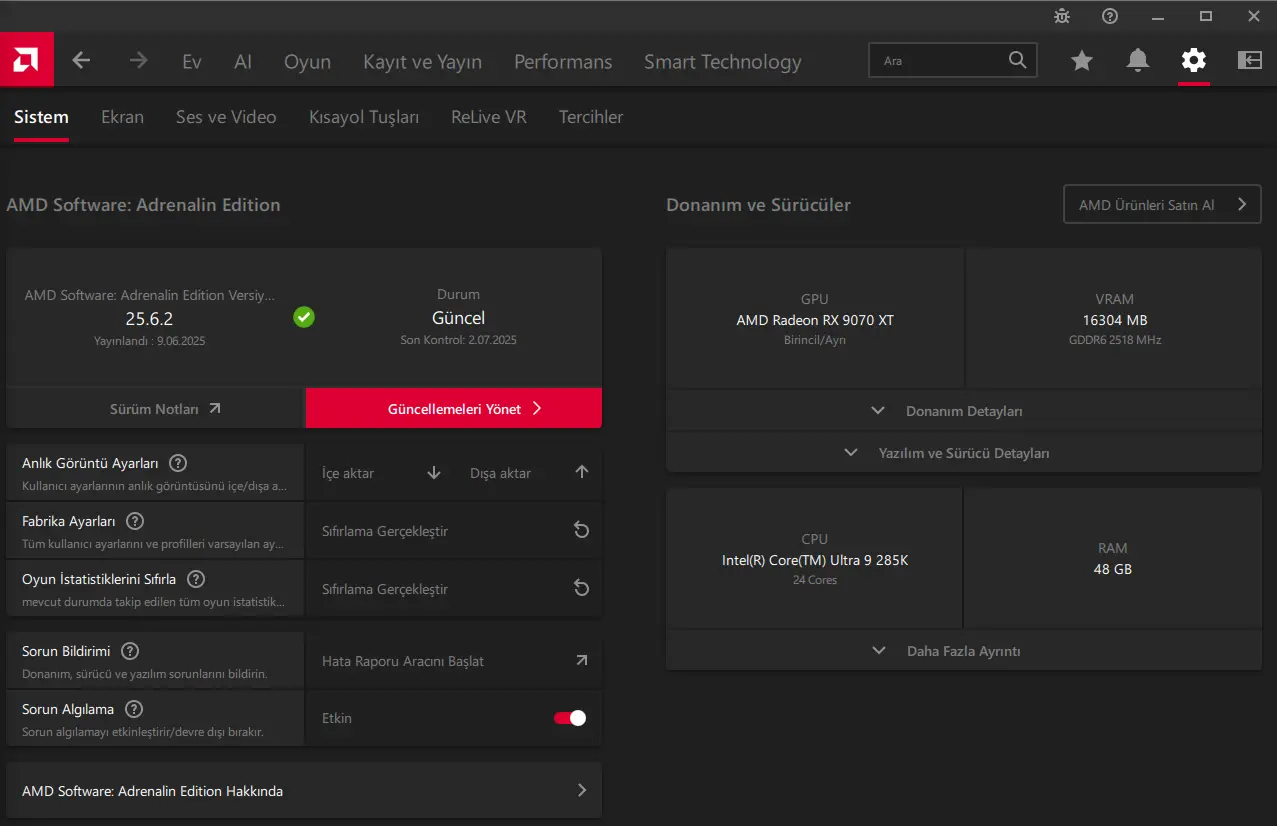This screenshot has height=826, width=1277.
Task: Click İçe aktar text
Action: coord(348,473)
